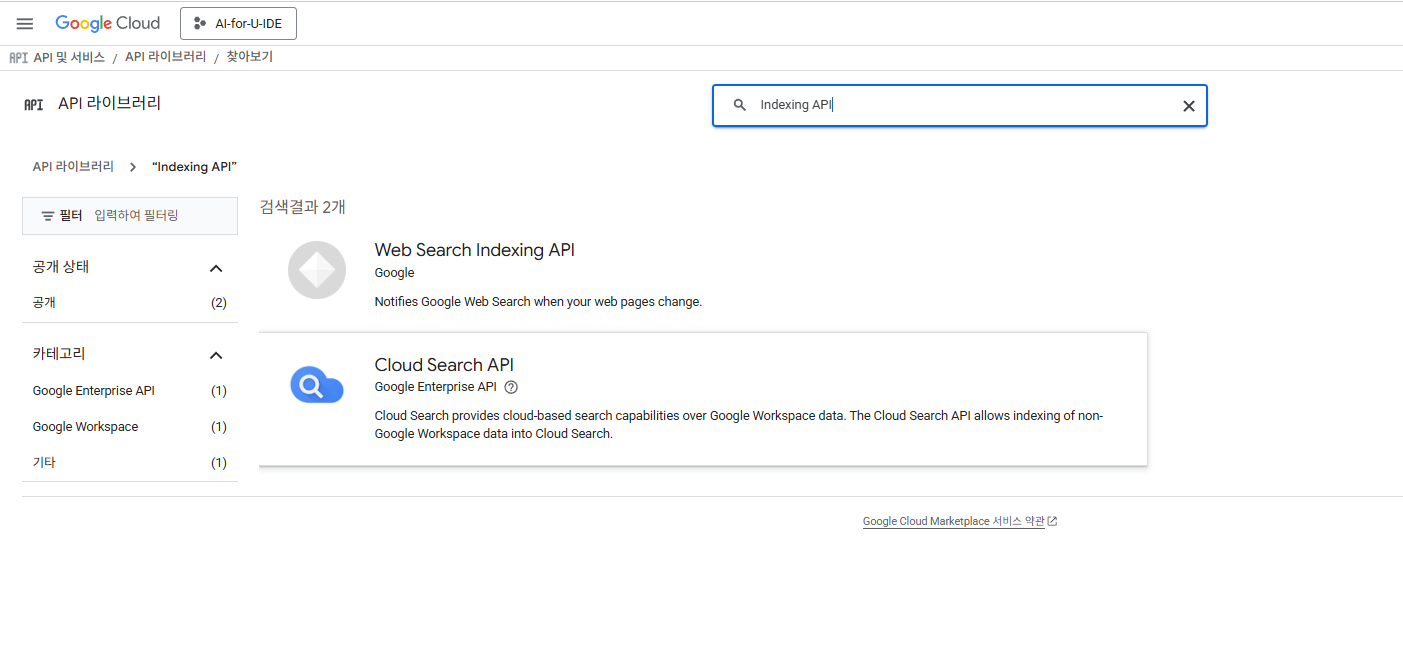Open the Web Search Indexing API result
This screenshot has height=657, width=1403.
click(474, 250)
